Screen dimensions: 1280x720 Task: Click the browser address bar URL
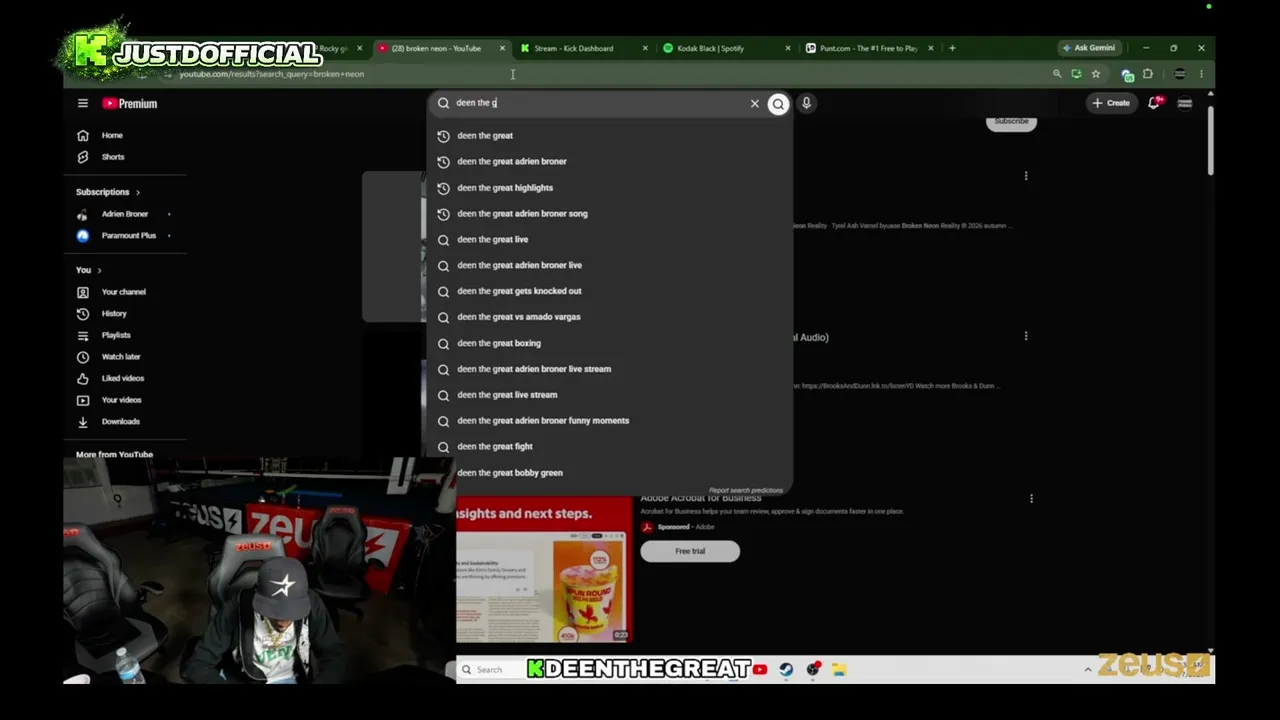(x=272, y=74)
